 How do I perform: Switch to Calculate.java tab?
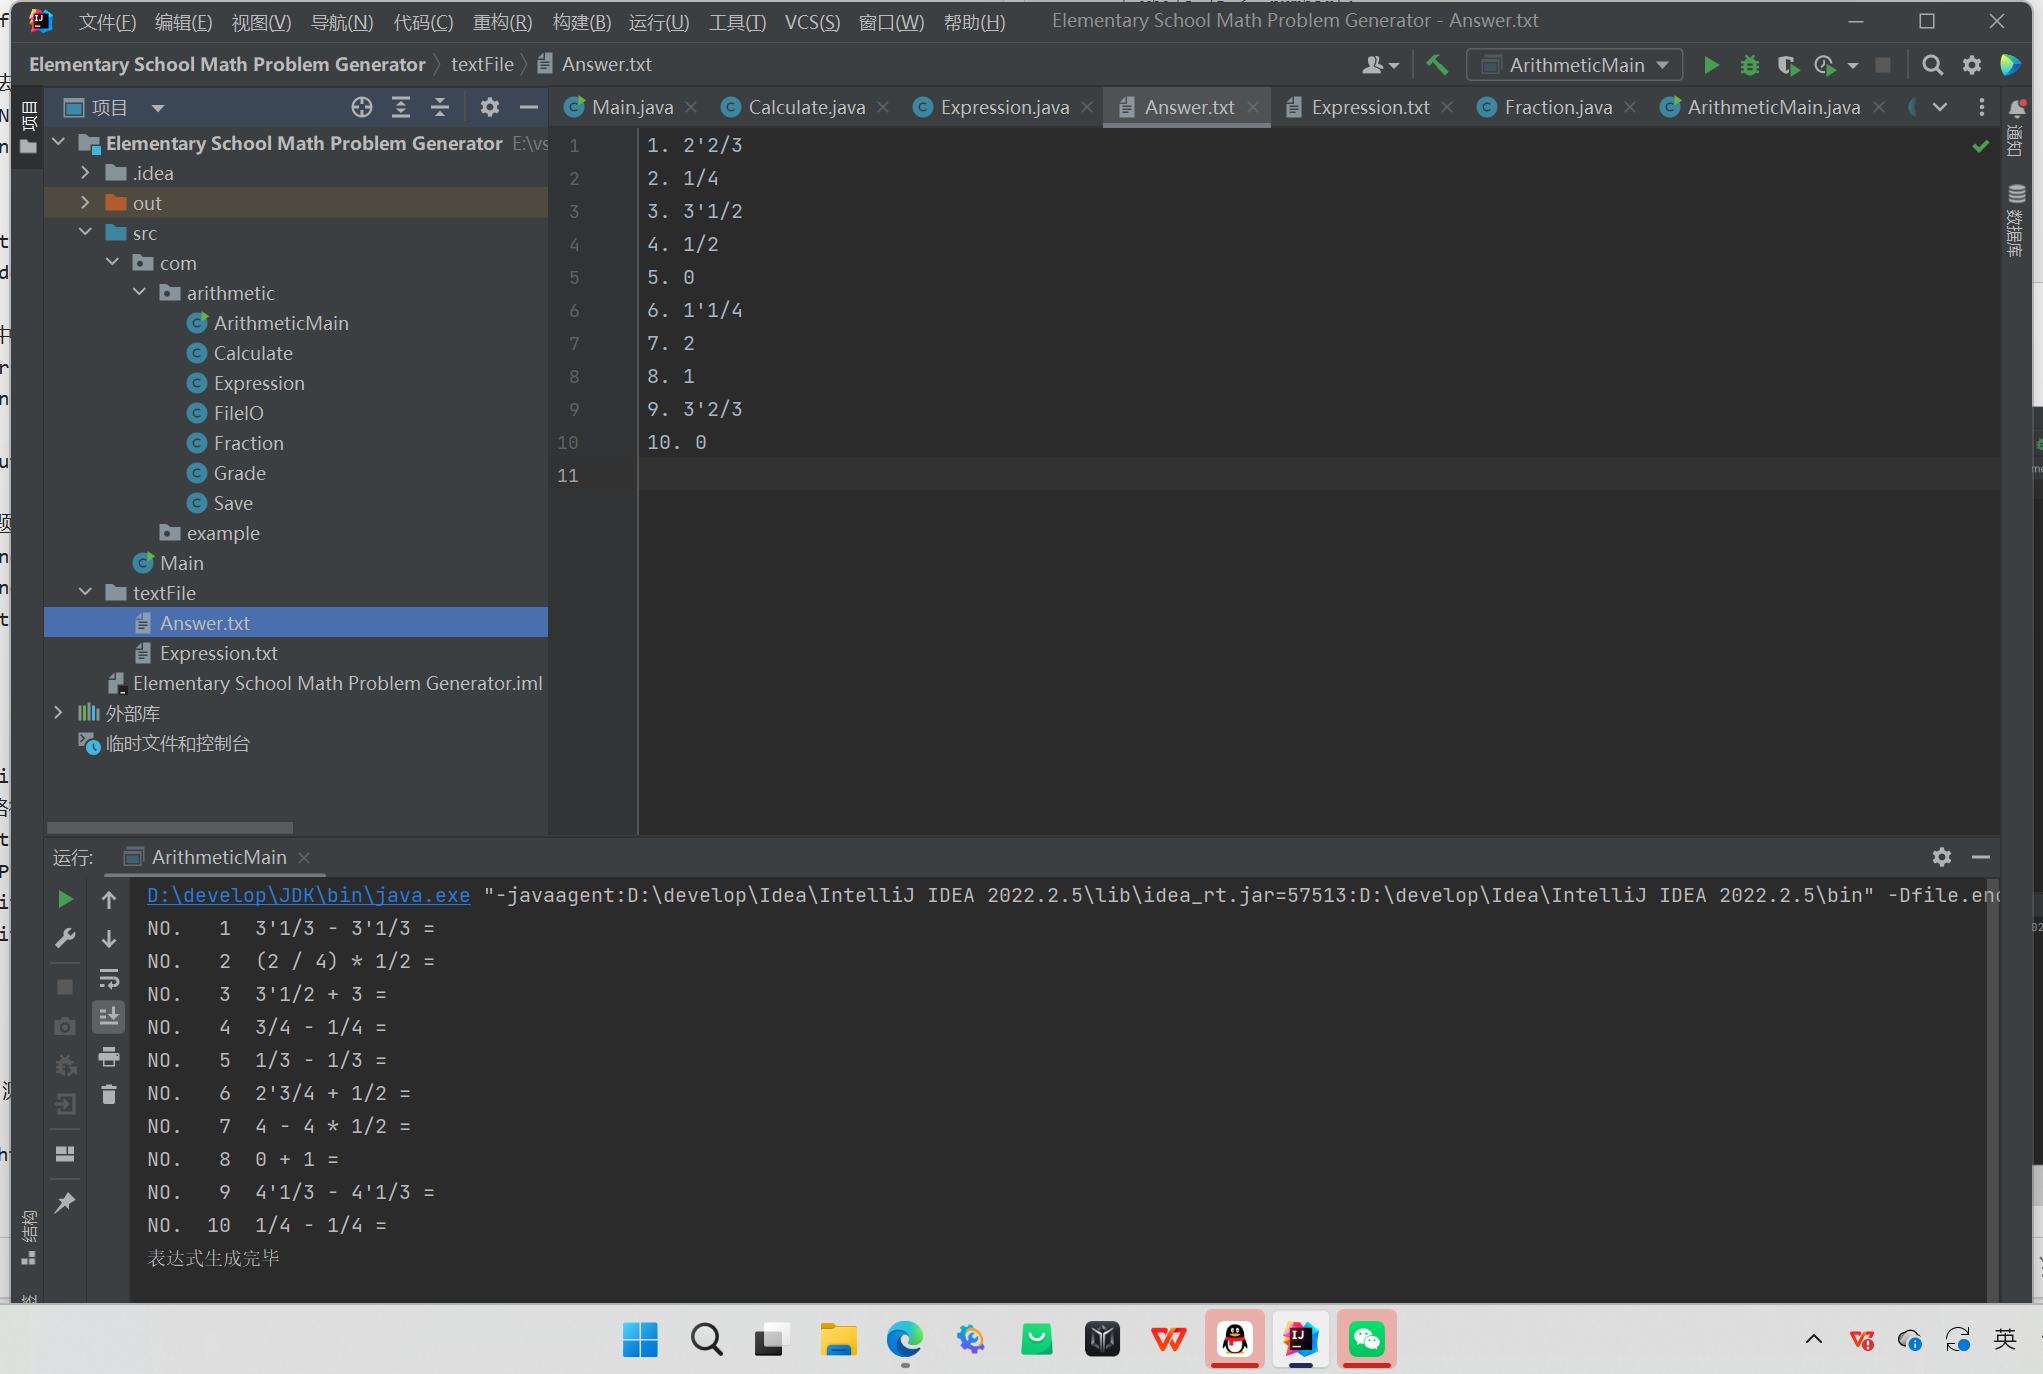pyautogui.click(x=805, y=107)
